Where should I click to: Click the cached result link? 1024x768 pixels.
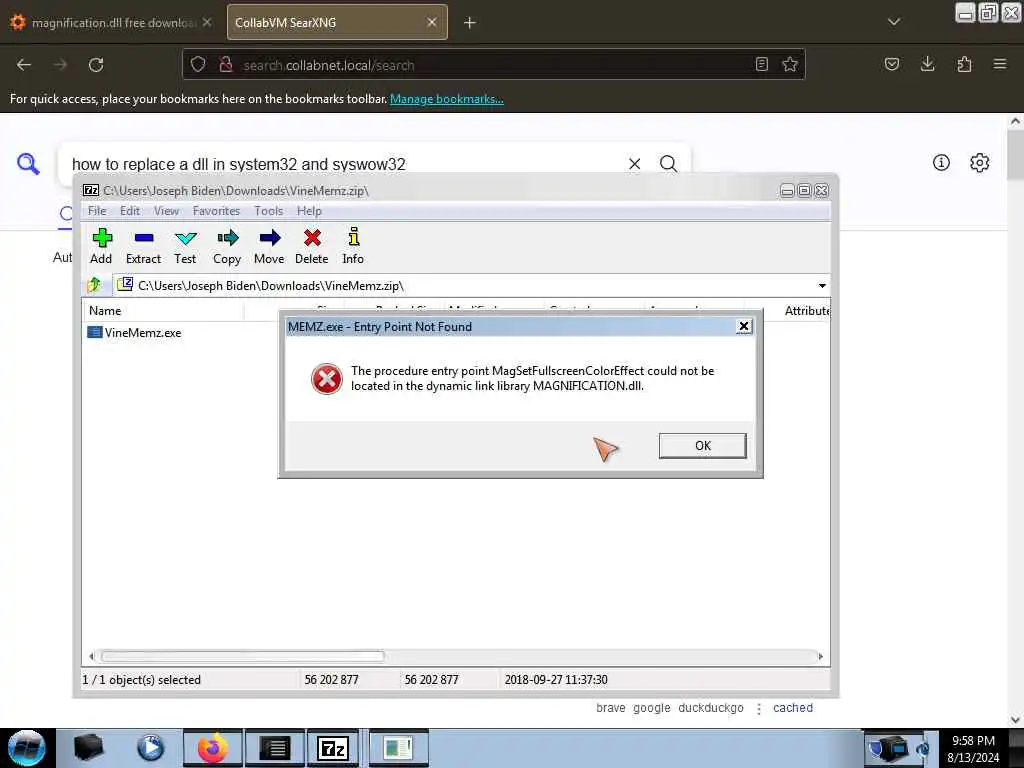[793, 708]
